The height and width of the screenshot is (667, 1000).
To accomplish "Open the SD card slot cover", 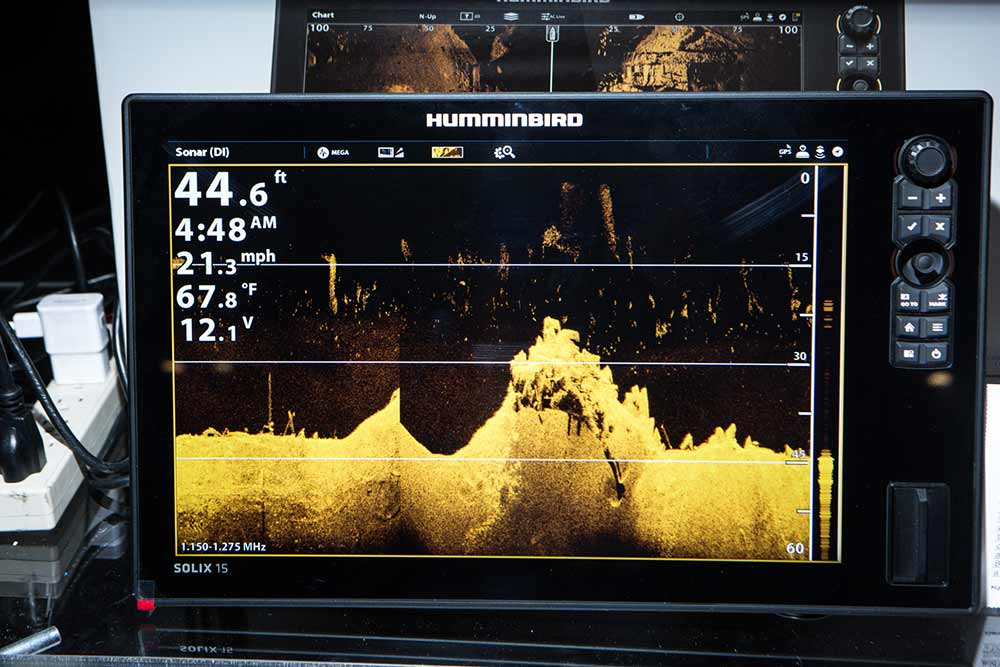I will pyautogui.click(x=919, y=534).
